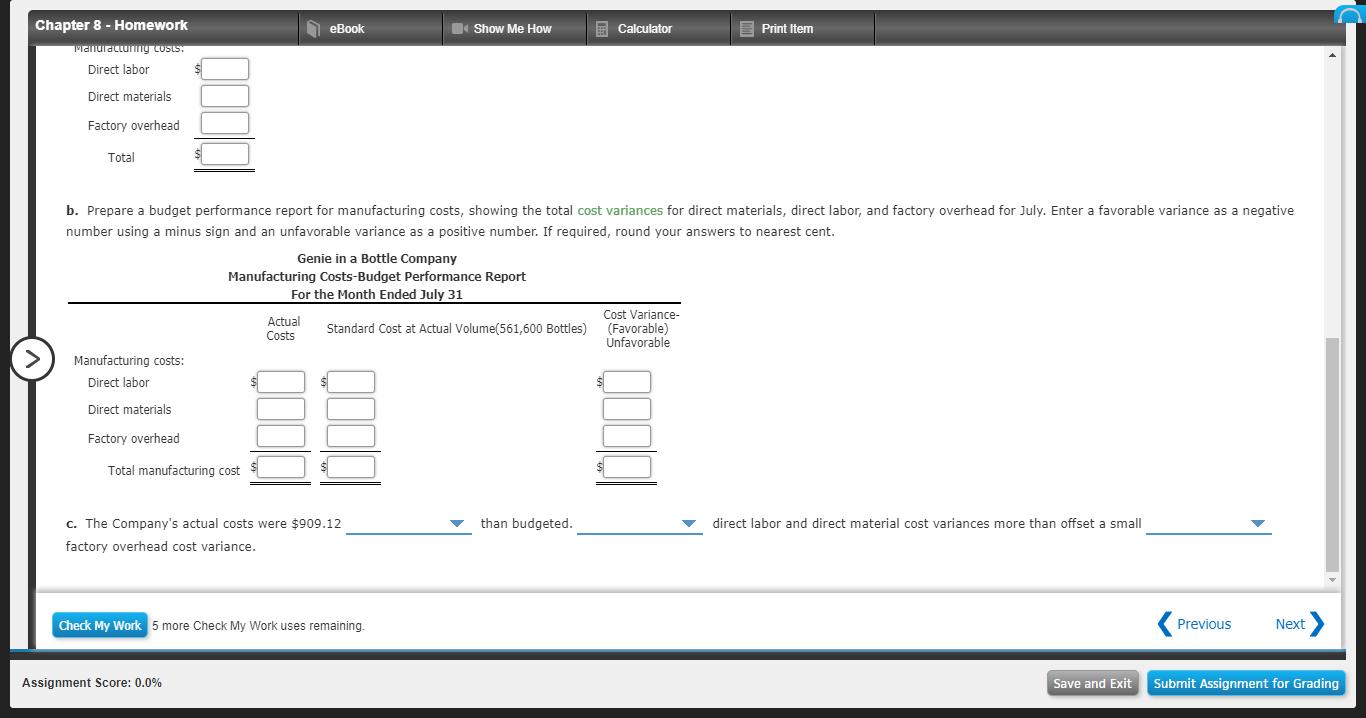Image resolution: width=1366 pixels, height=718 pixels.
Task: Click top section Factory overhead input field
Action: coord(225,123)
